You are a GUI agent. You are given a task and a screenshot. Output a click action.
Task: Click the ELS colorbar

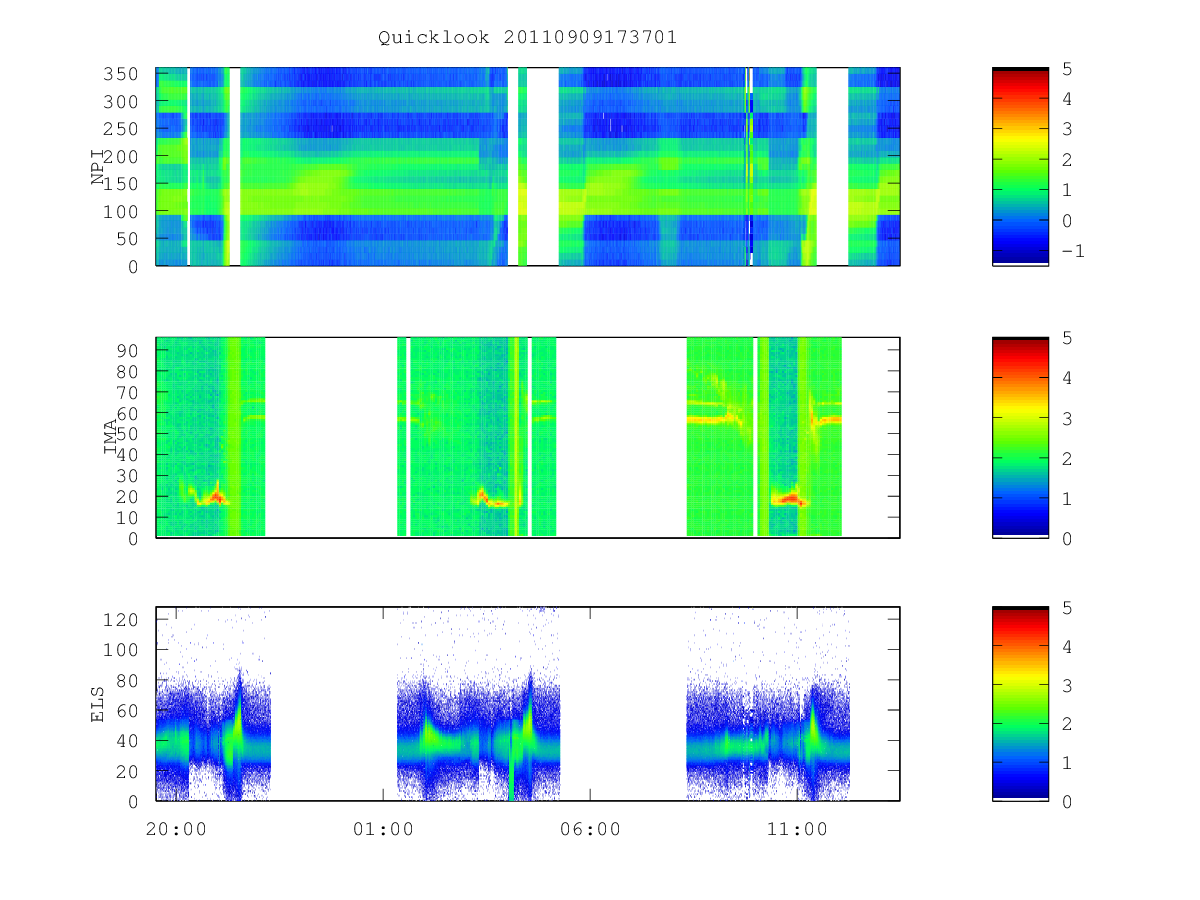coord(1020,704)
